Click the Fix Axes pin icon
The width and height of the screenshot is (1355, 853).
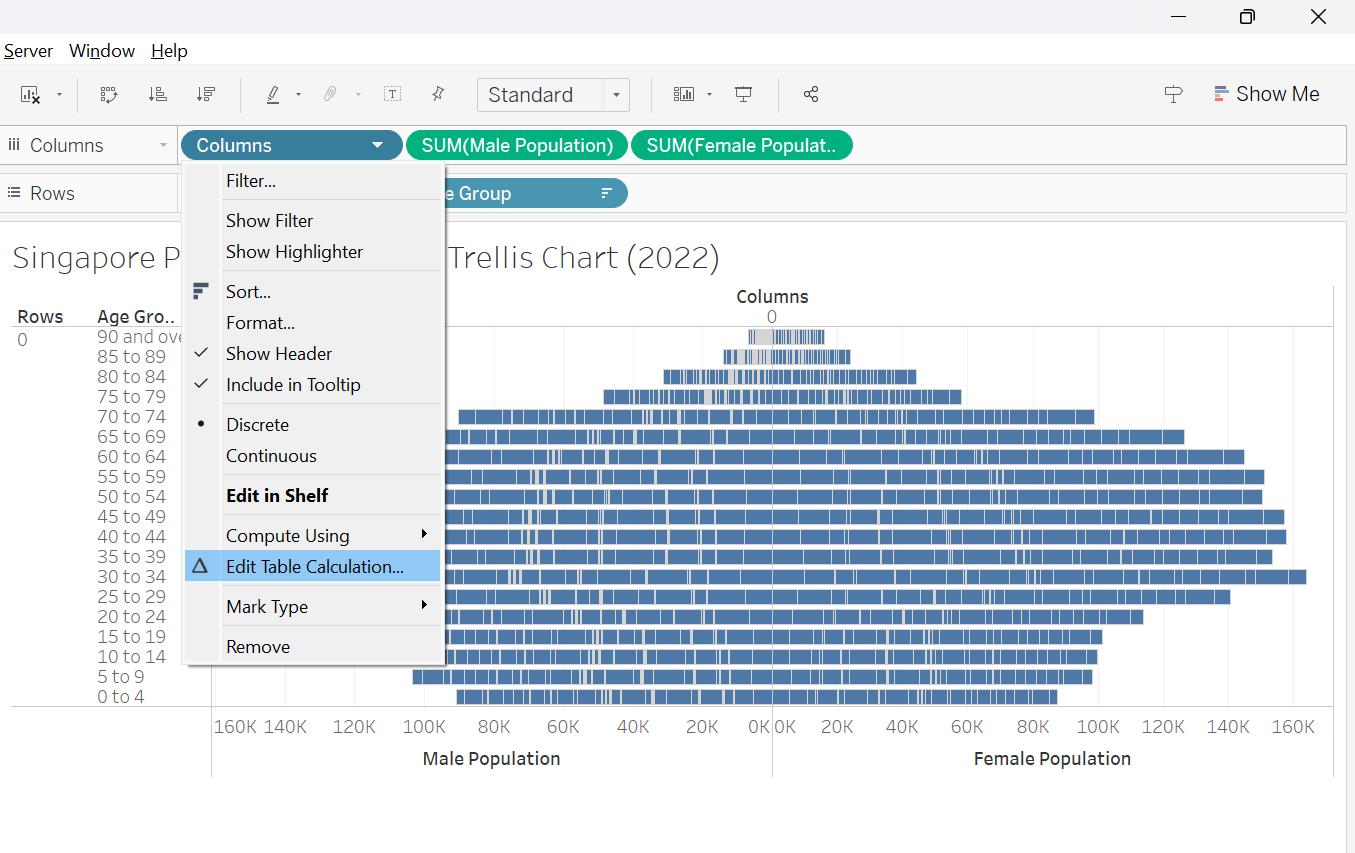point(437,94)
